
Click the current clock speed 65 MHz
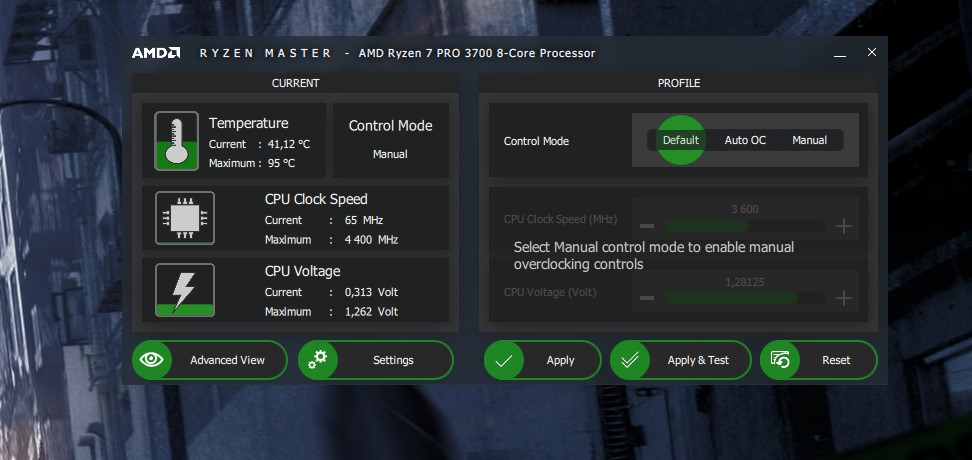(364, 220)
